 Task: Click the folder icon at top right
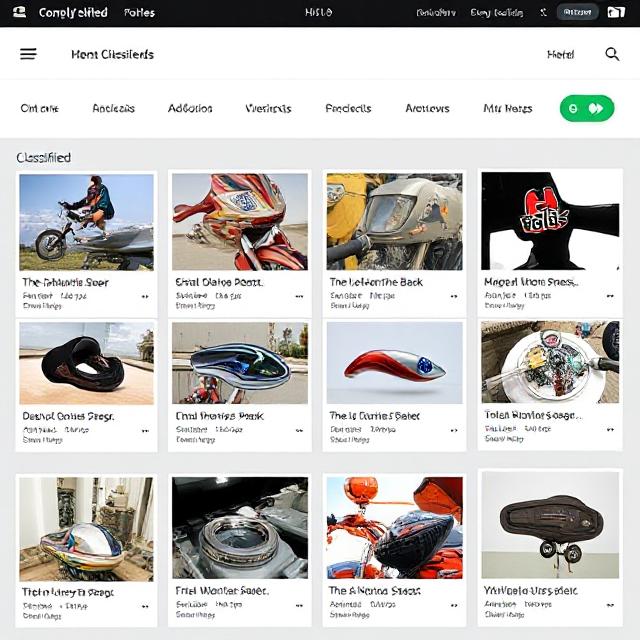(616, 12)
